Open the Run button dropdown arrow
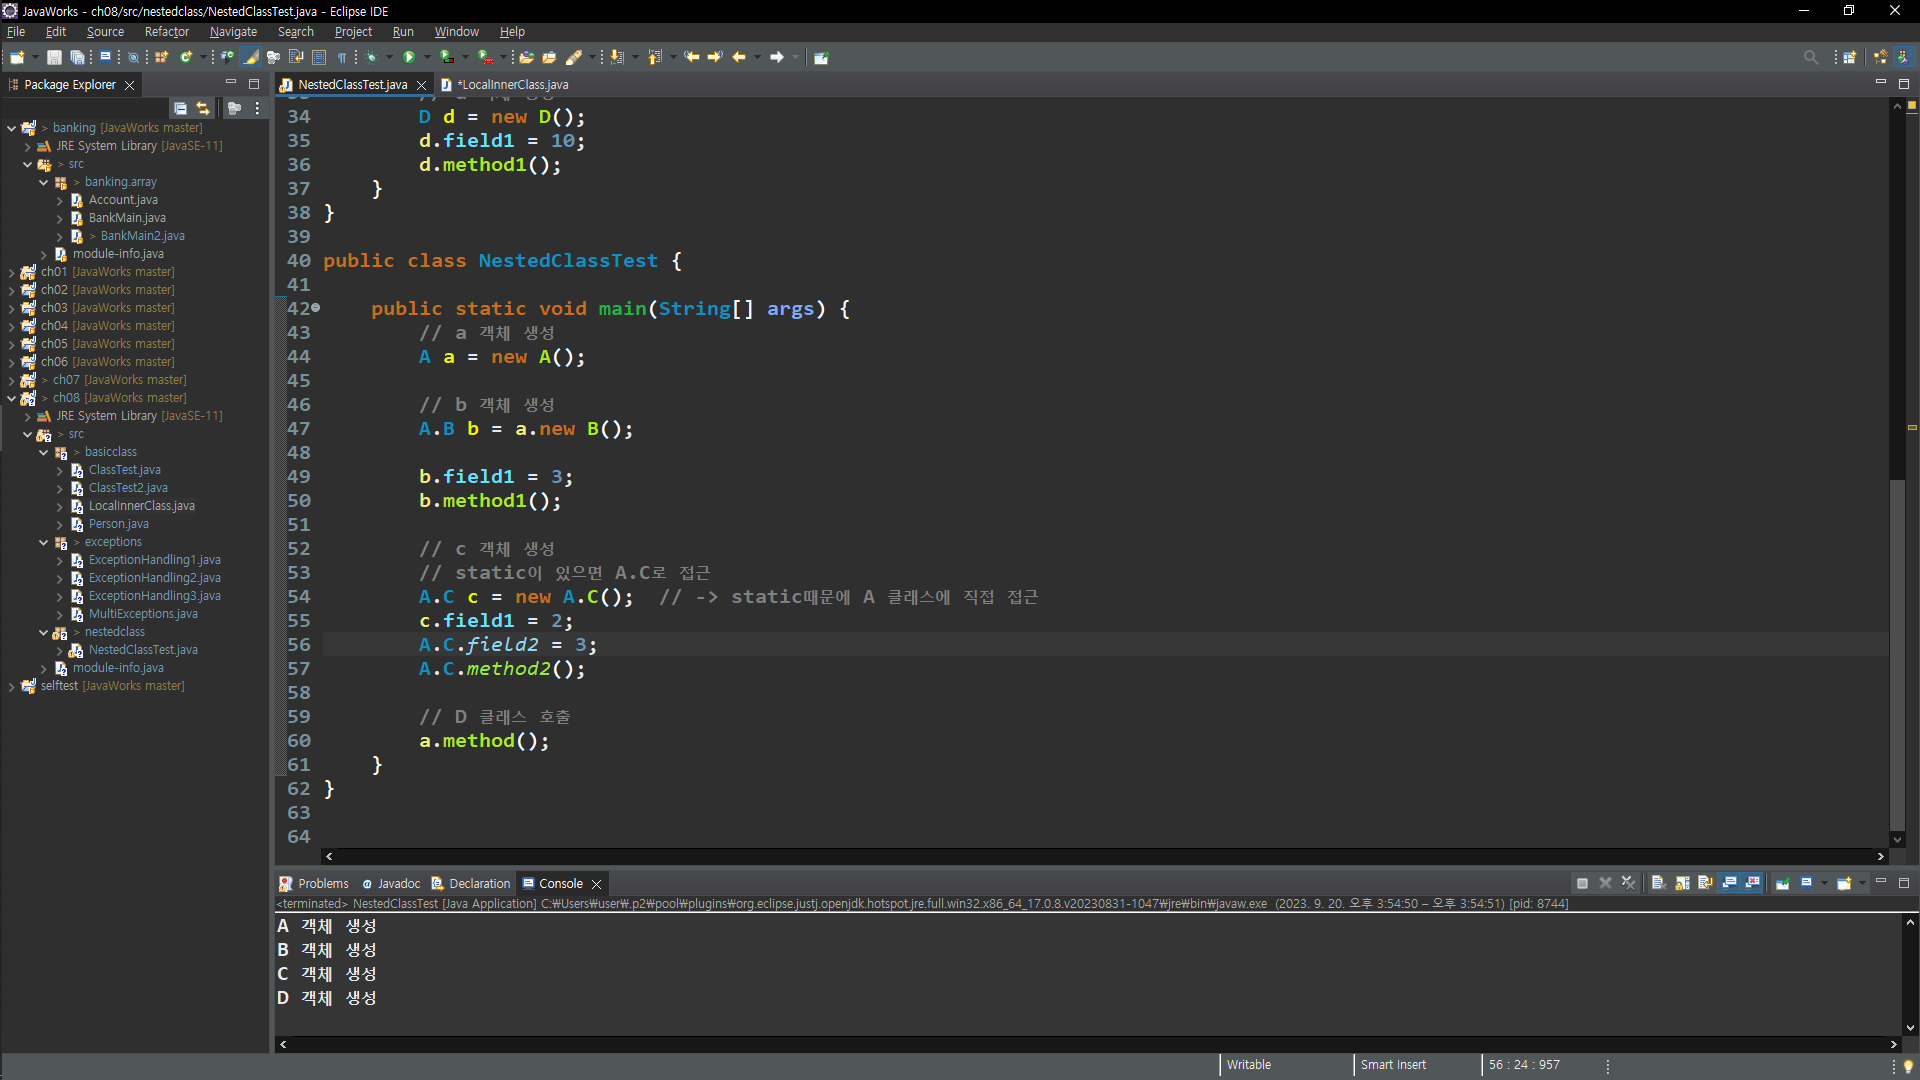 (427, 57)
